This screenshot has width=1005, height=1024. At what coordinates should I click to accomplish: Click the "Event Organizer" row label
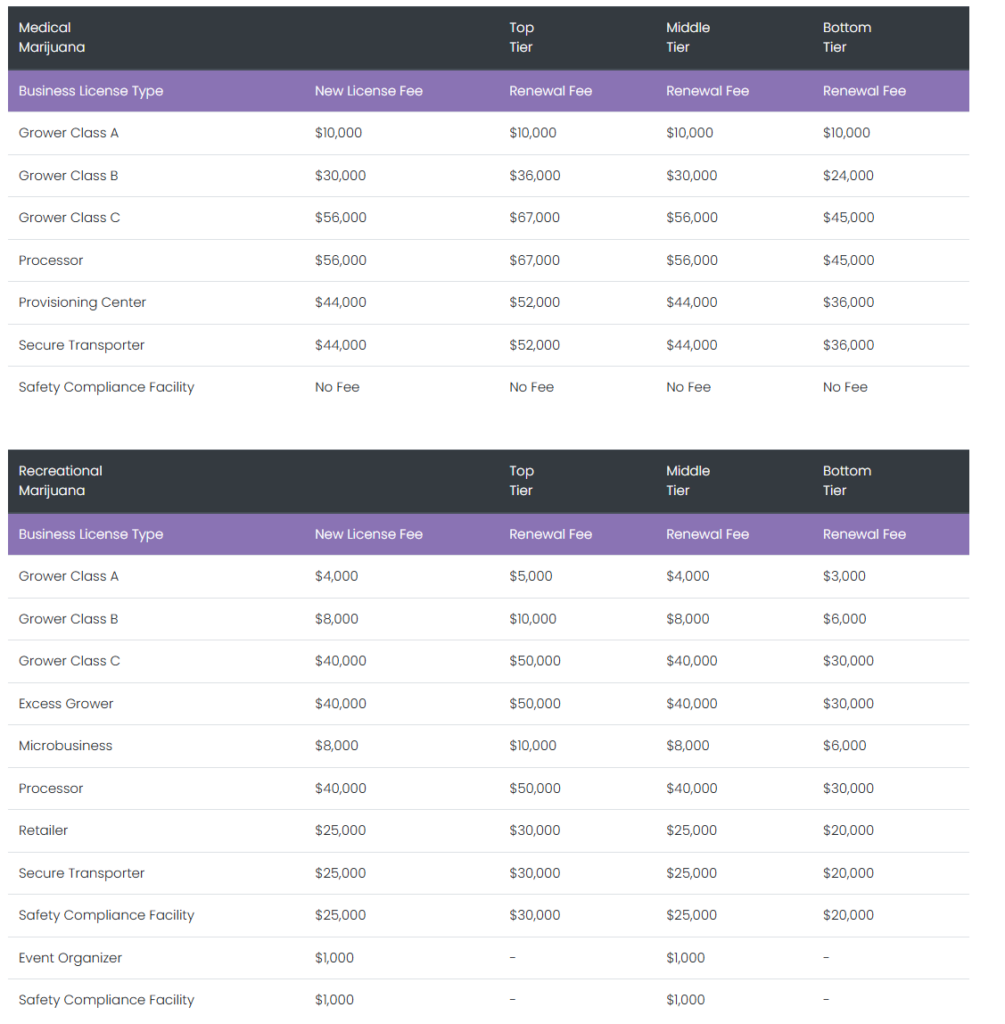pos(70,957)
